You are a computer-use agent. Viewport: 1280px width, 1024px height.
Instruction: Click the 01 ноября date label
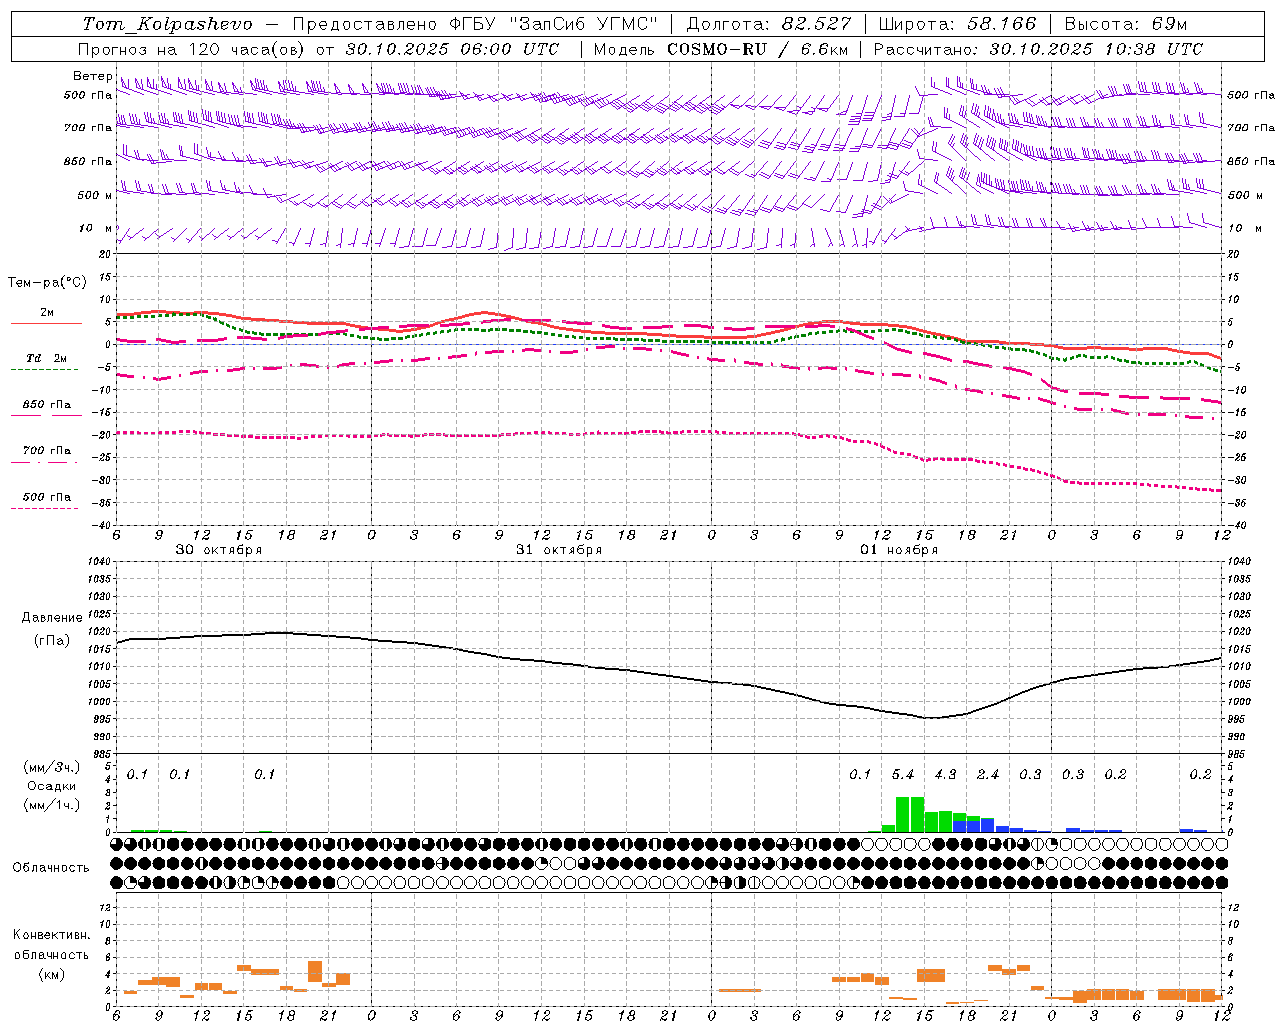[x=899, y=550]
